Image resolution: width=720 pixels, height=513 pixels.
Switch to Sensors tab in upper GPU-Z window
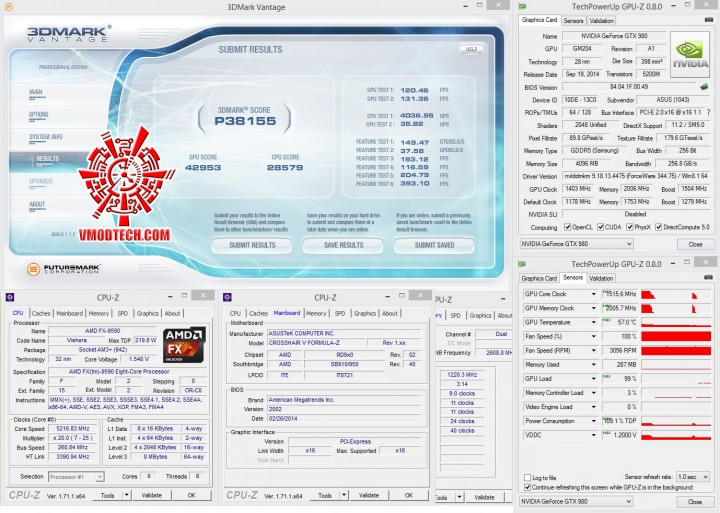coord(573,21)
